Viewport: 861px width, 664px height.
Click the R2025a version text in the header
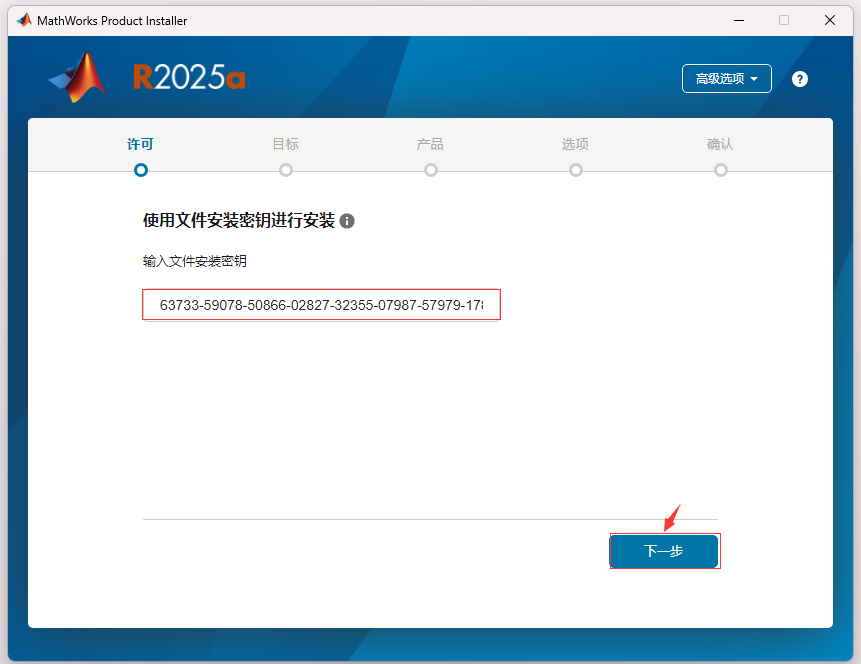tap(189, 76)
